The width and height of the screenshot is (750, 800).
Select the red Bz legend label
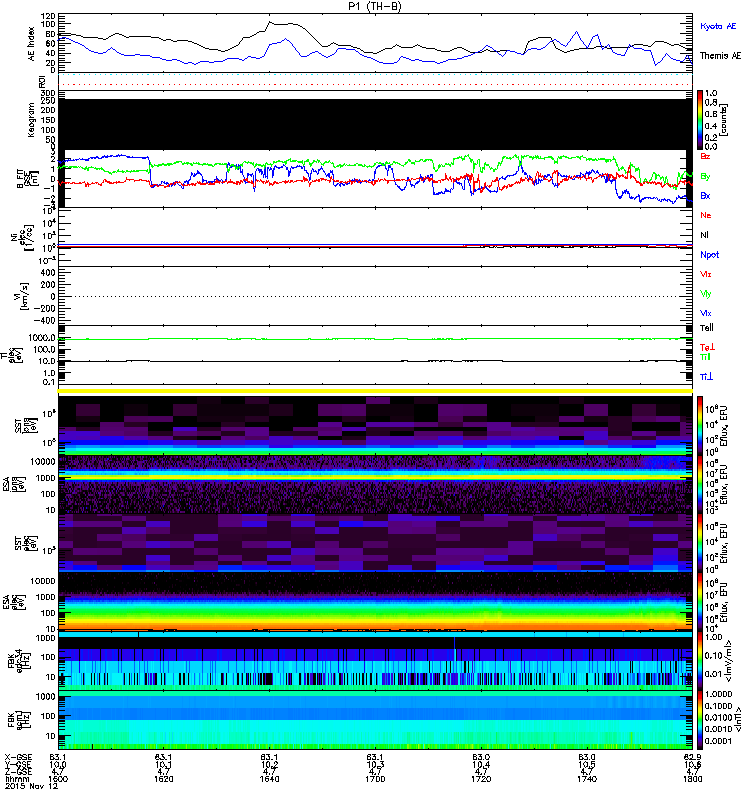pos(705,156)
